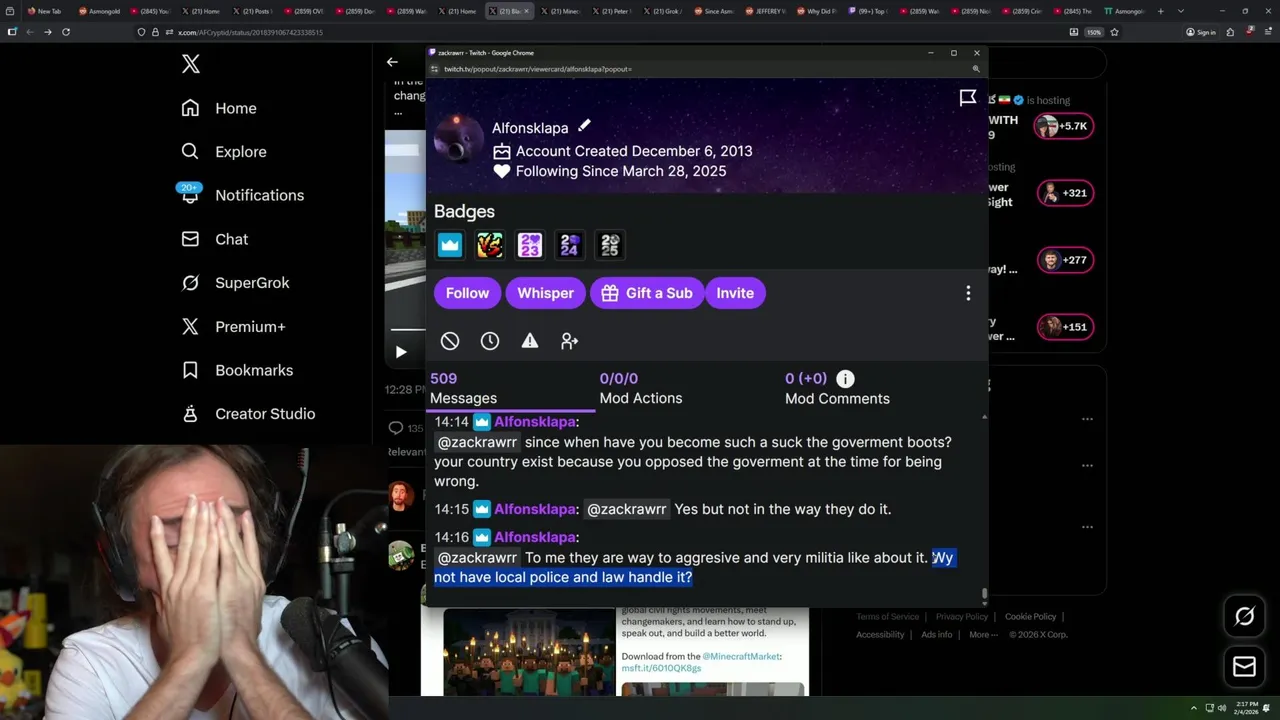The image size is (1280, 720).
Task: Open Bookmarks in X sidebar
Action: [237, 370]
